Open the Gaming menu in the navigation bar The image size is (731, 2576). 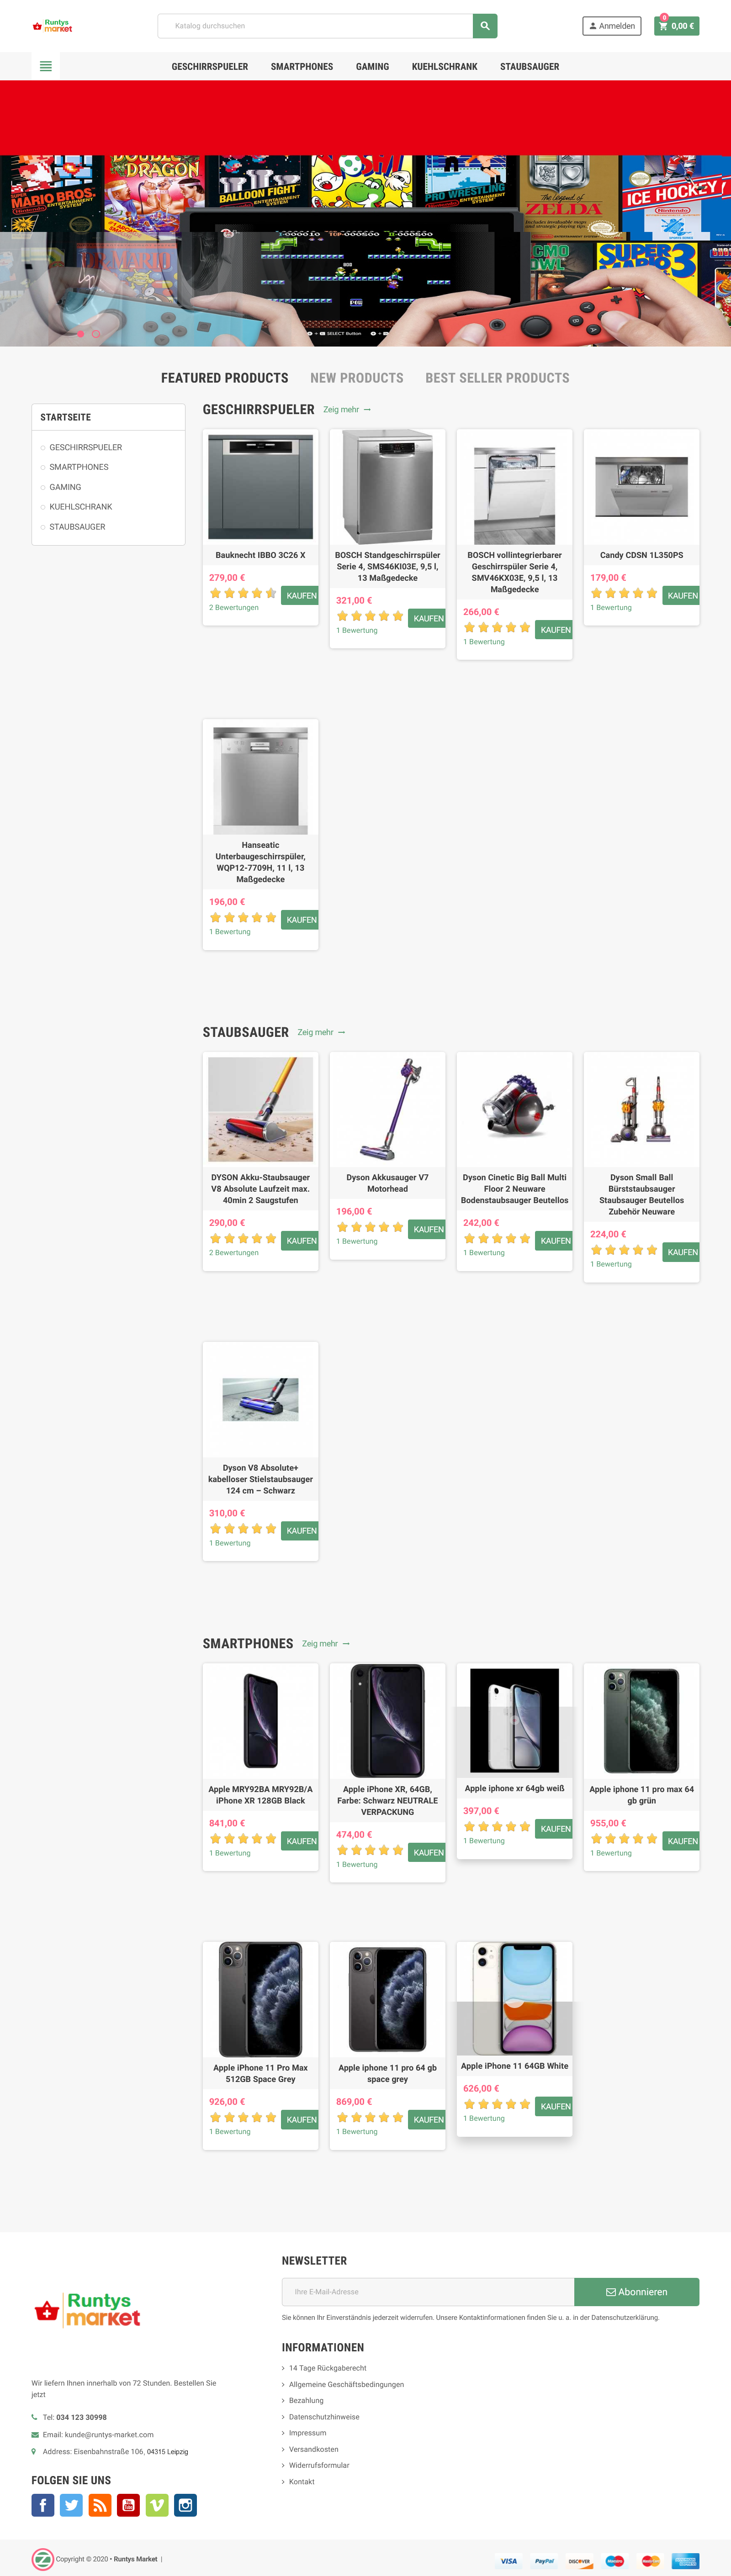(372, 67)
